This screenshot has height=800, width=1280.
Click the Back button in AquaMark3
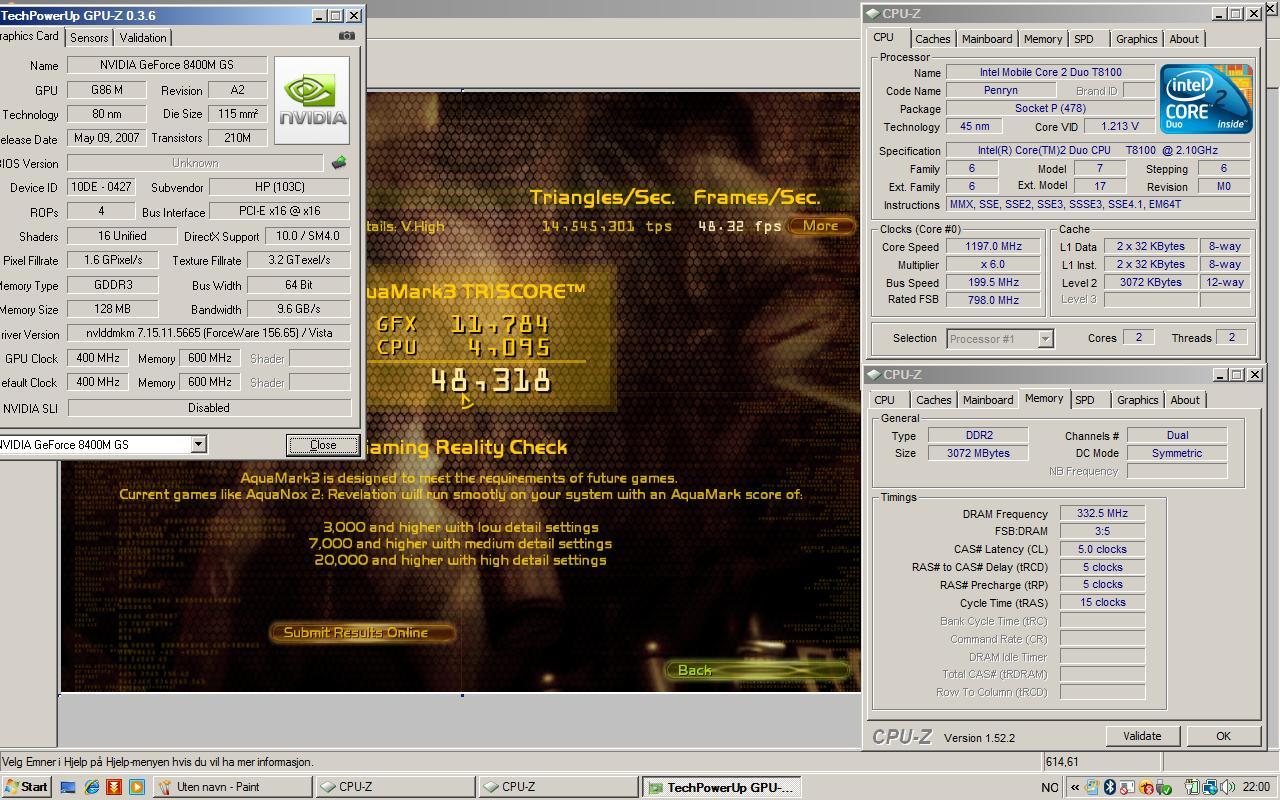(x=755, y=670)
